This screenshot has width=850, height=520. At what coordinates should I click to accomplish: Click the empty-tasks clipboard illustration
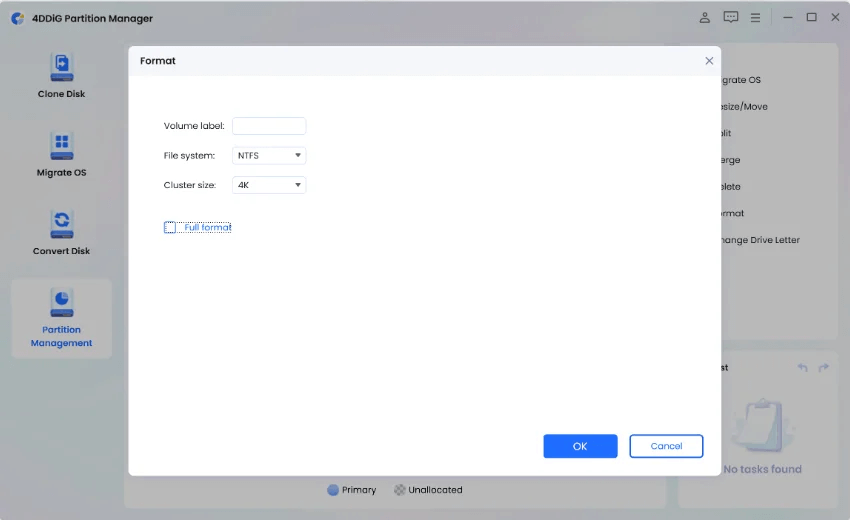[x=763, y=426]
